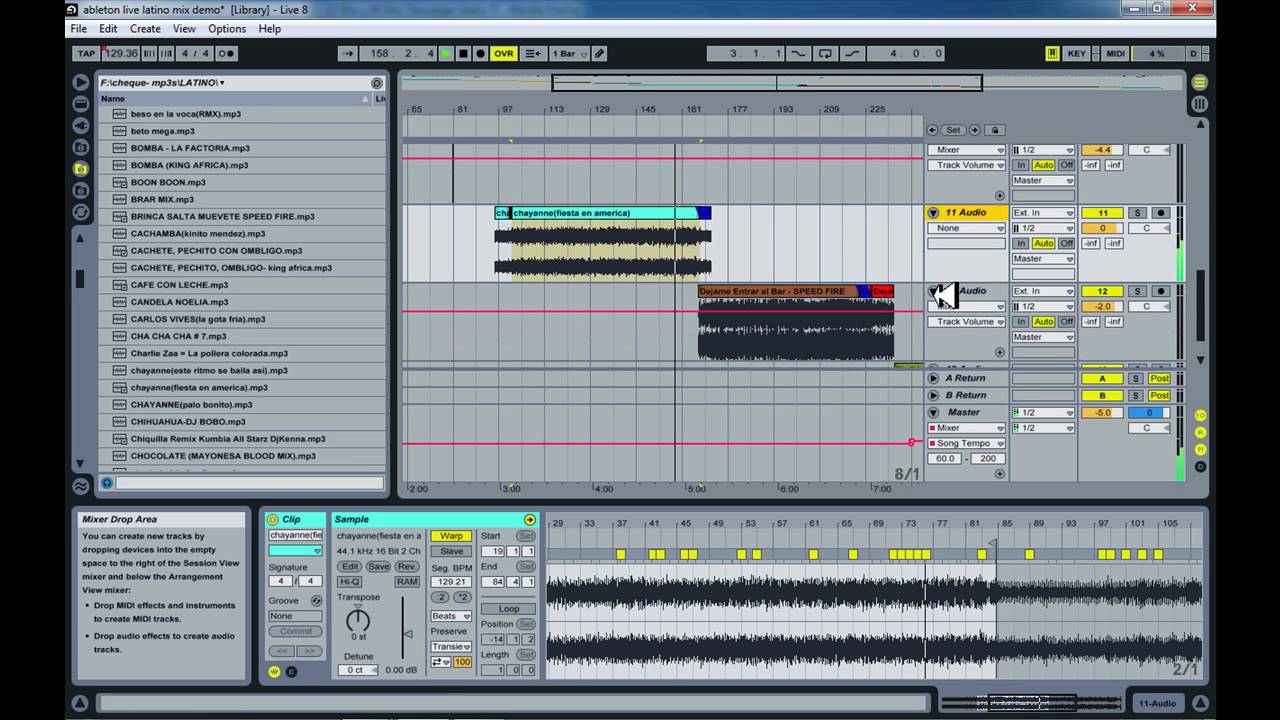Select 'BOMBA - LA FACTORIA.mp3' file
This screenshot has height=720, width=1280.
tap(190, 148)
